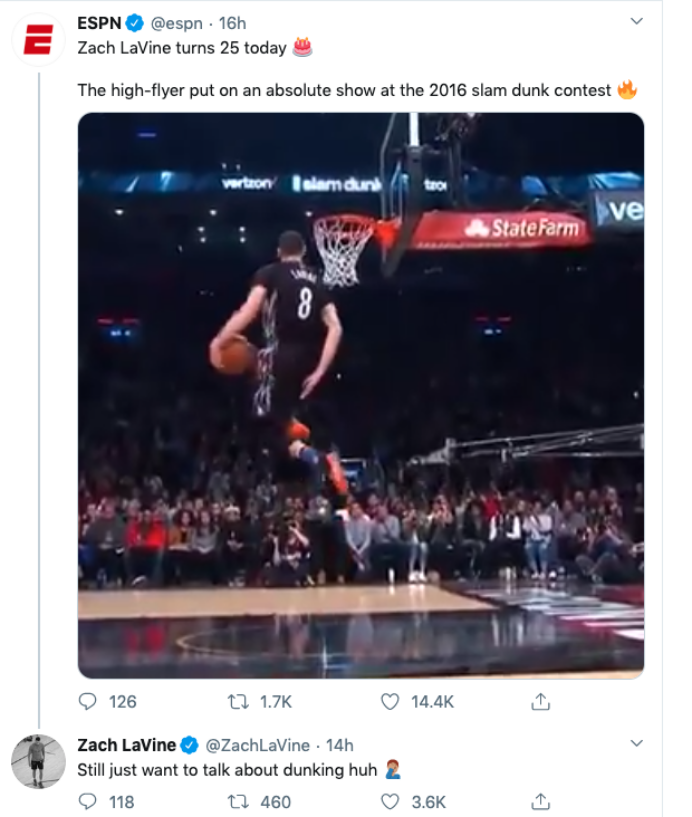Open Zach LaVine's profile avatar

(39, 761)
